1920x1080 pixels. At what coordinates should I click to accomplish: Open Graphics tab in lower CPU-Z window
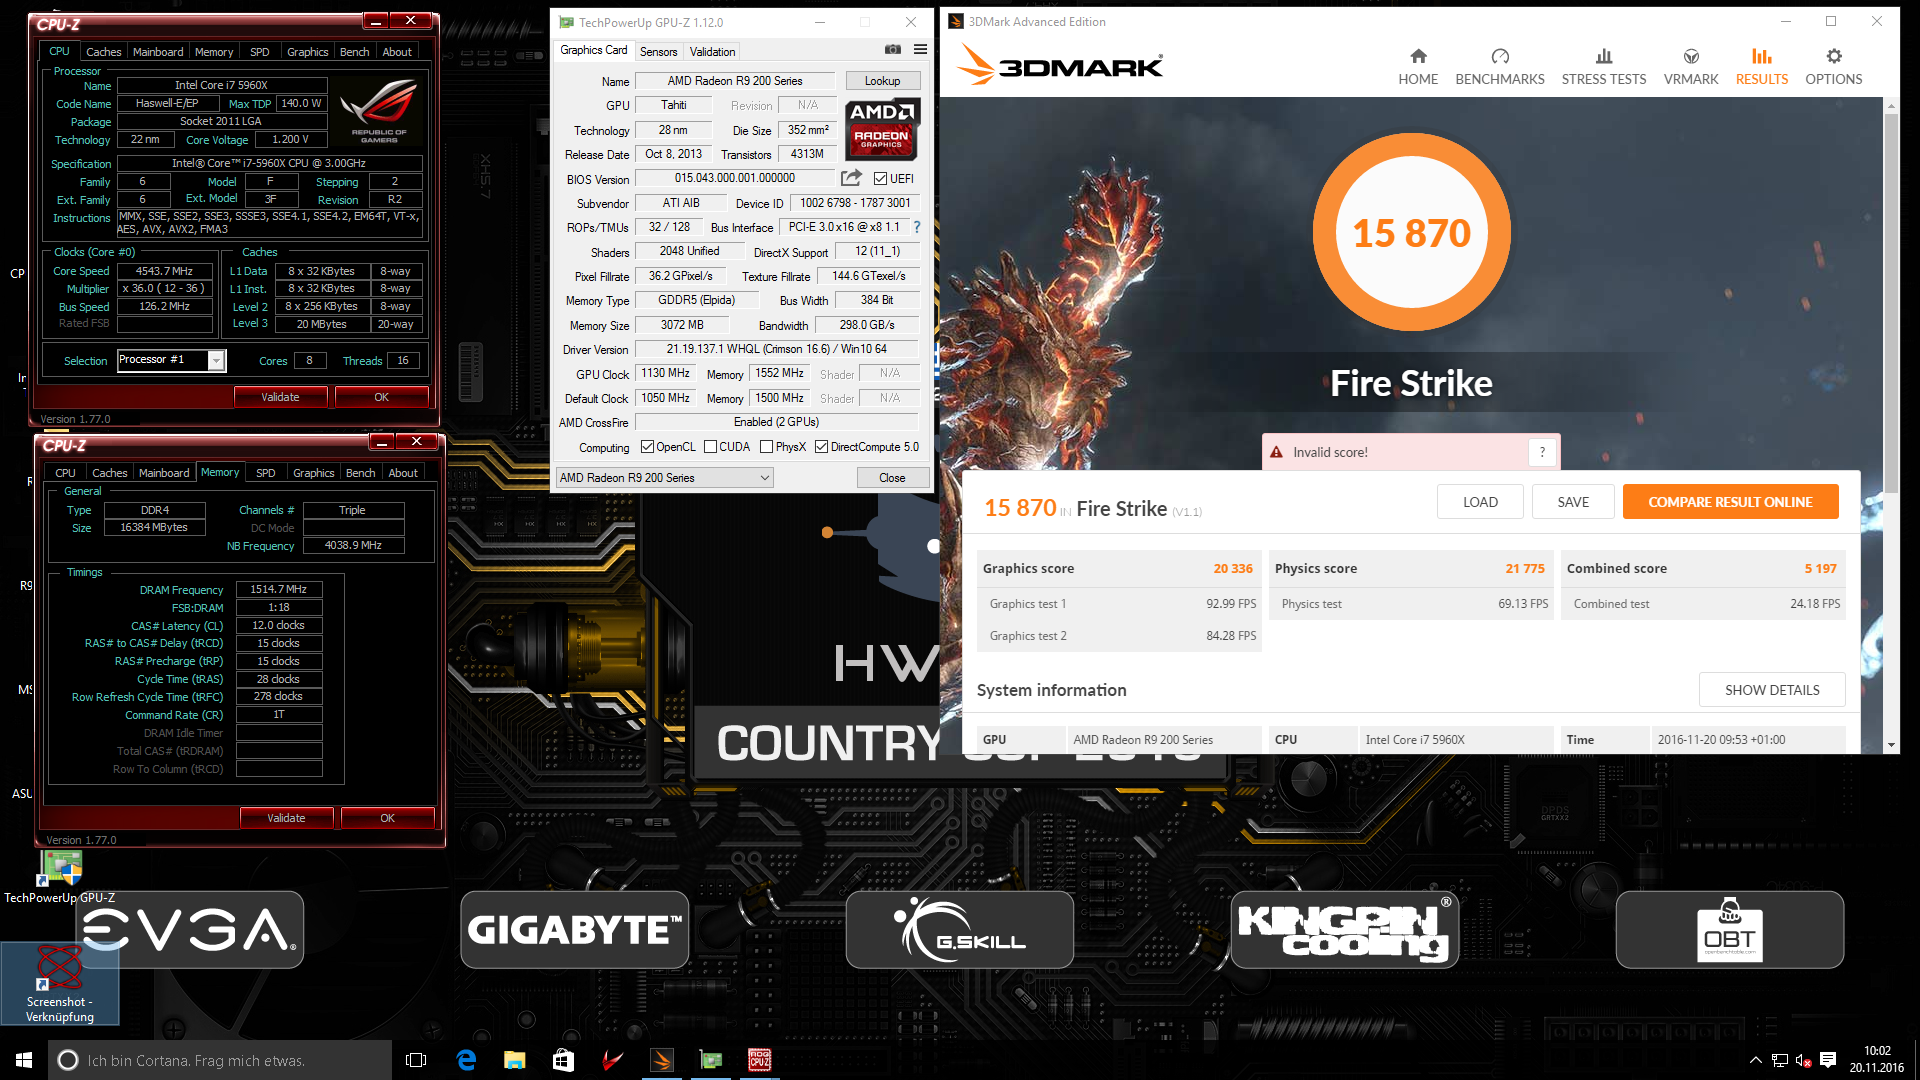point(313,473)
